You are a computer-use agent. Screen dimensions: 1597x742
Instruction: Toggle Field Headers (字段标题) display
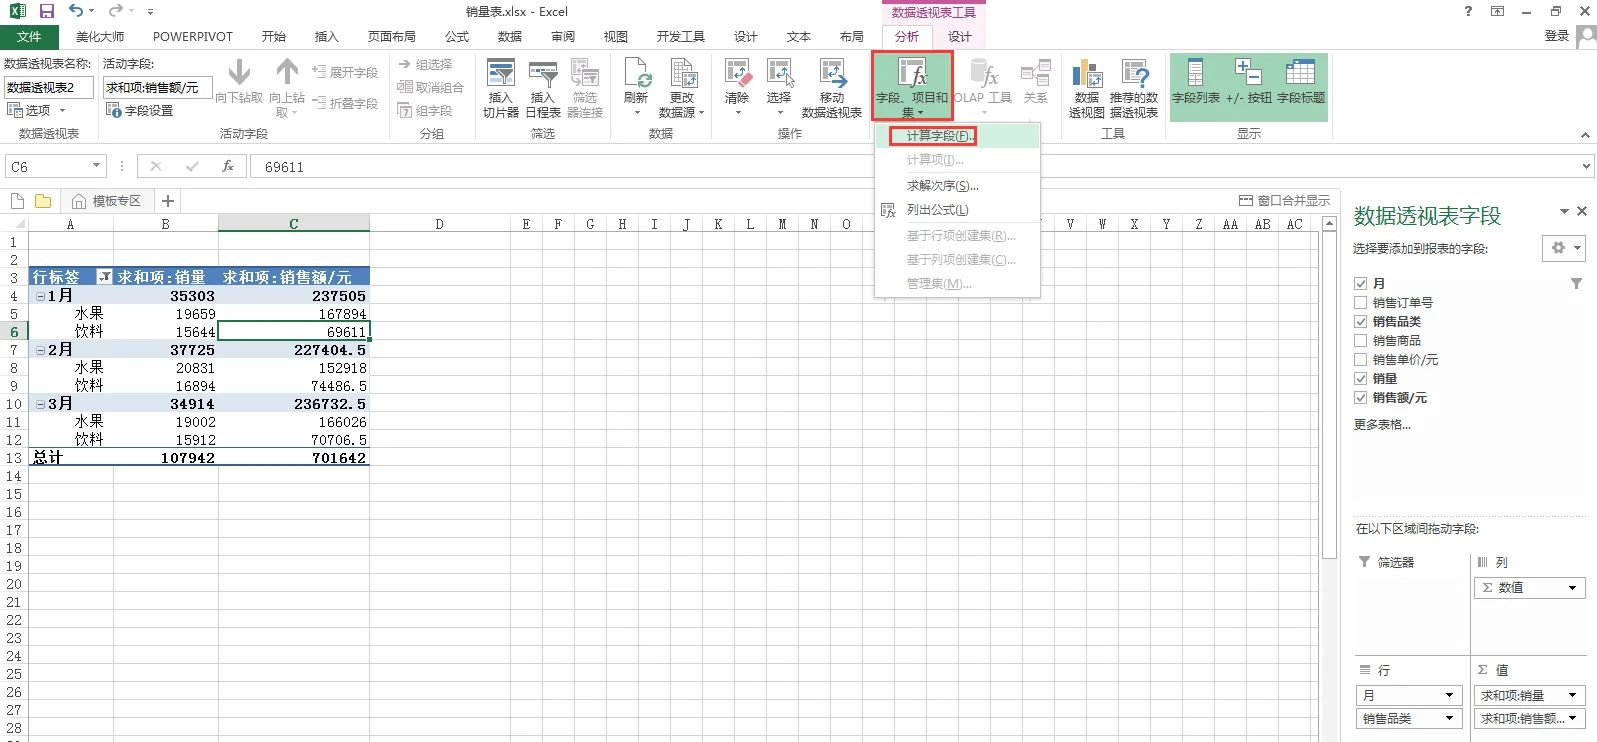1301,82
